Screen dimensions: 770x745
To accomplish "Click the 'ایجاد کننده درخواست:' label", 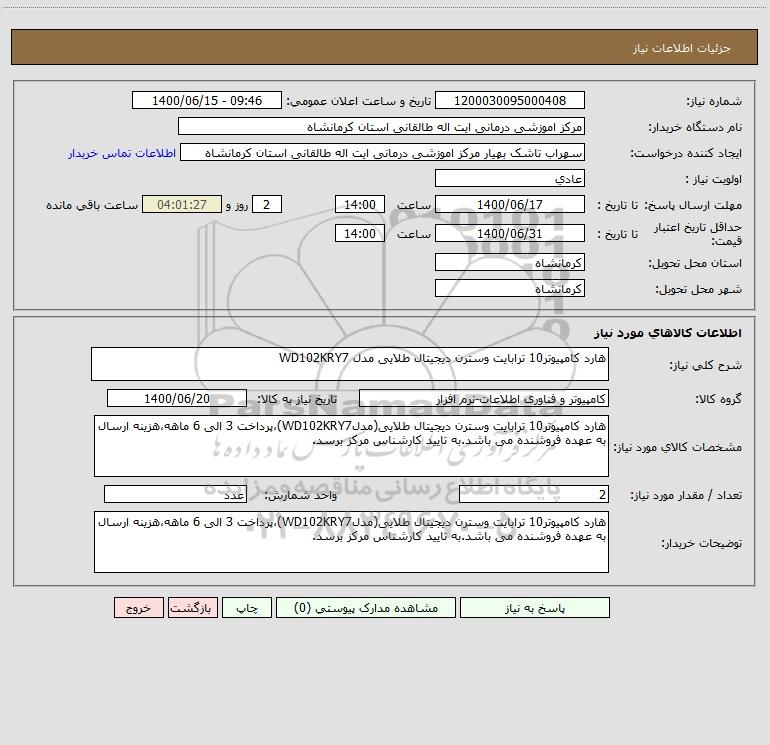I will (686, 153).
